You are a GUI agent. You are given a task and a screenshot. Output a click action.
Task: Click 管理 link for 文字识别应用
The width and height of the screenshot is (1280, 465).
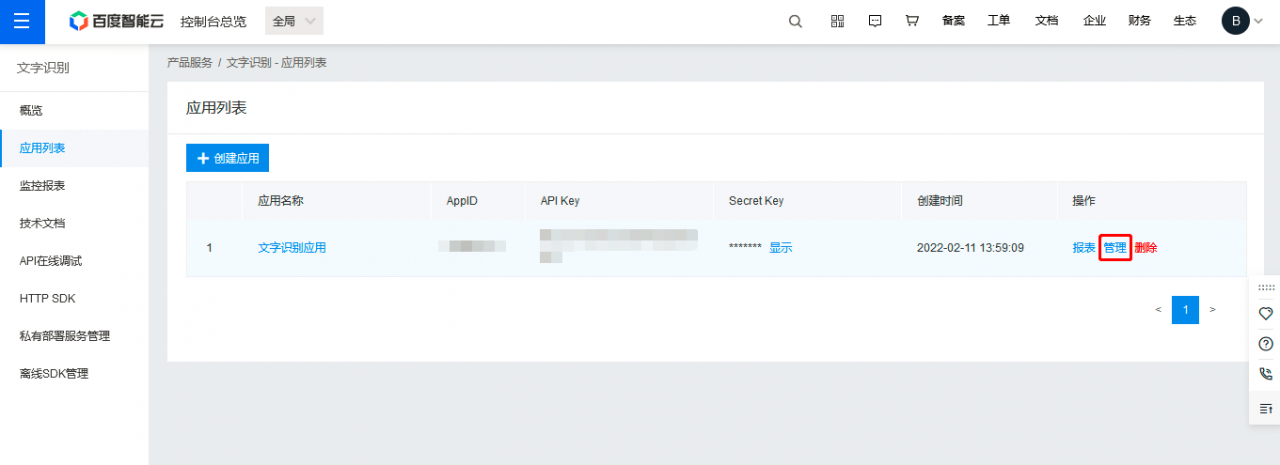point(1115,248)
